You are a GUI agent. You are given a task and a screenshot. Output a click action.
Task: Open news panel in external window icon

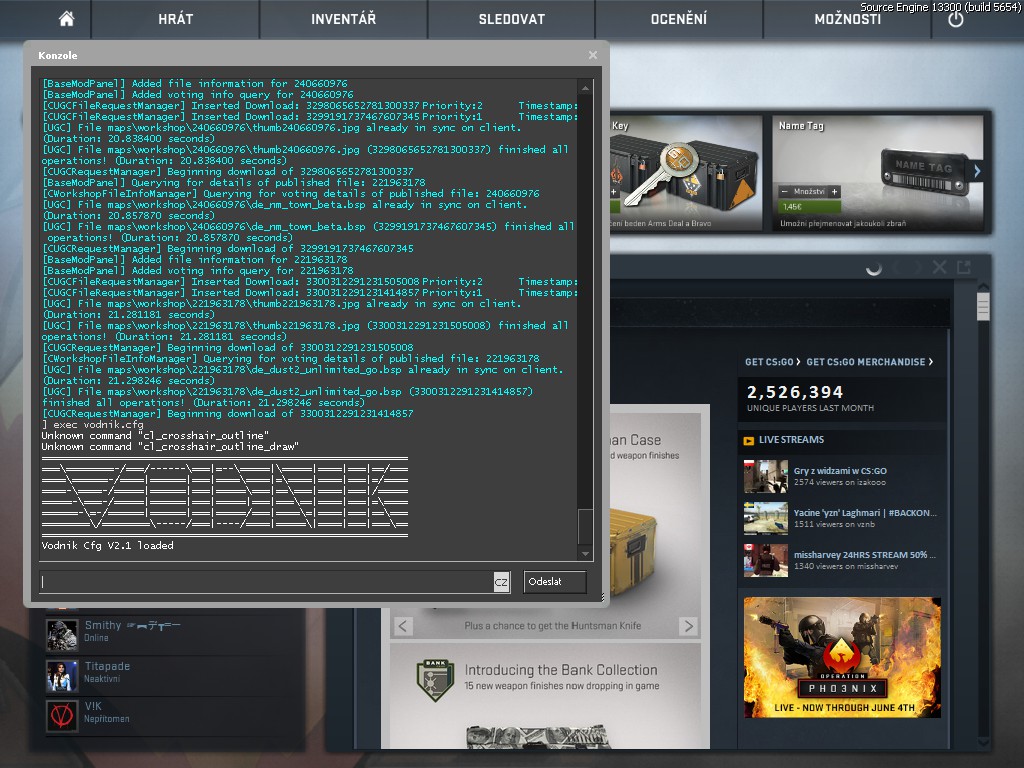[964, 267]
